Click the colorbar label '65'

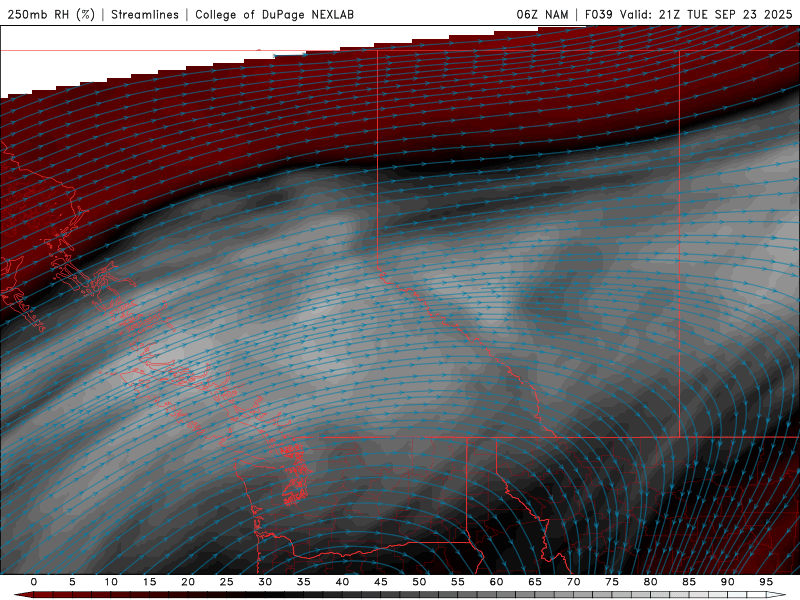point(534,582)
